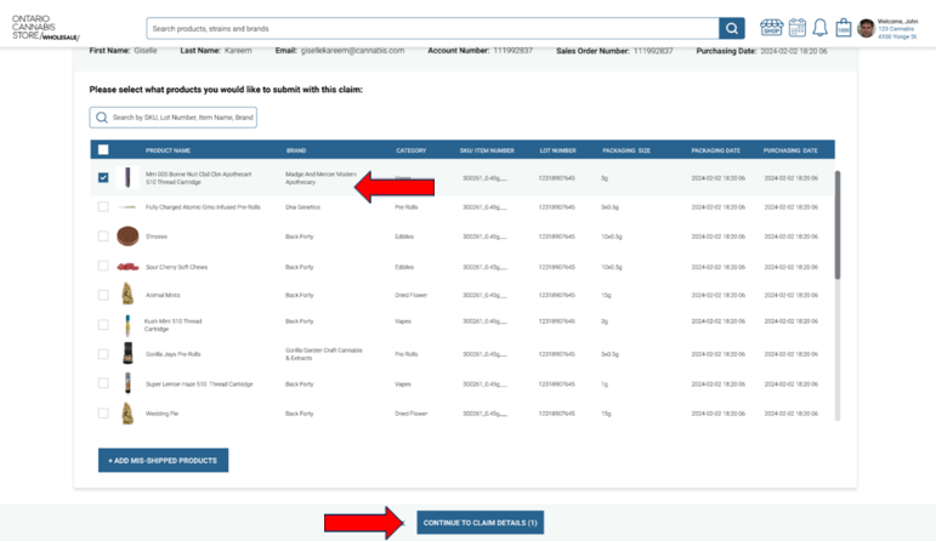
Task: Check the S'mores row checkbox
Action: coord(103,236)
